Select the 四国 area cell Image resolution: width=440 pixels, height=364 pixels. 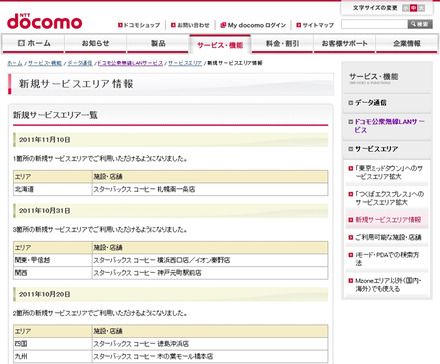(52, 344)
